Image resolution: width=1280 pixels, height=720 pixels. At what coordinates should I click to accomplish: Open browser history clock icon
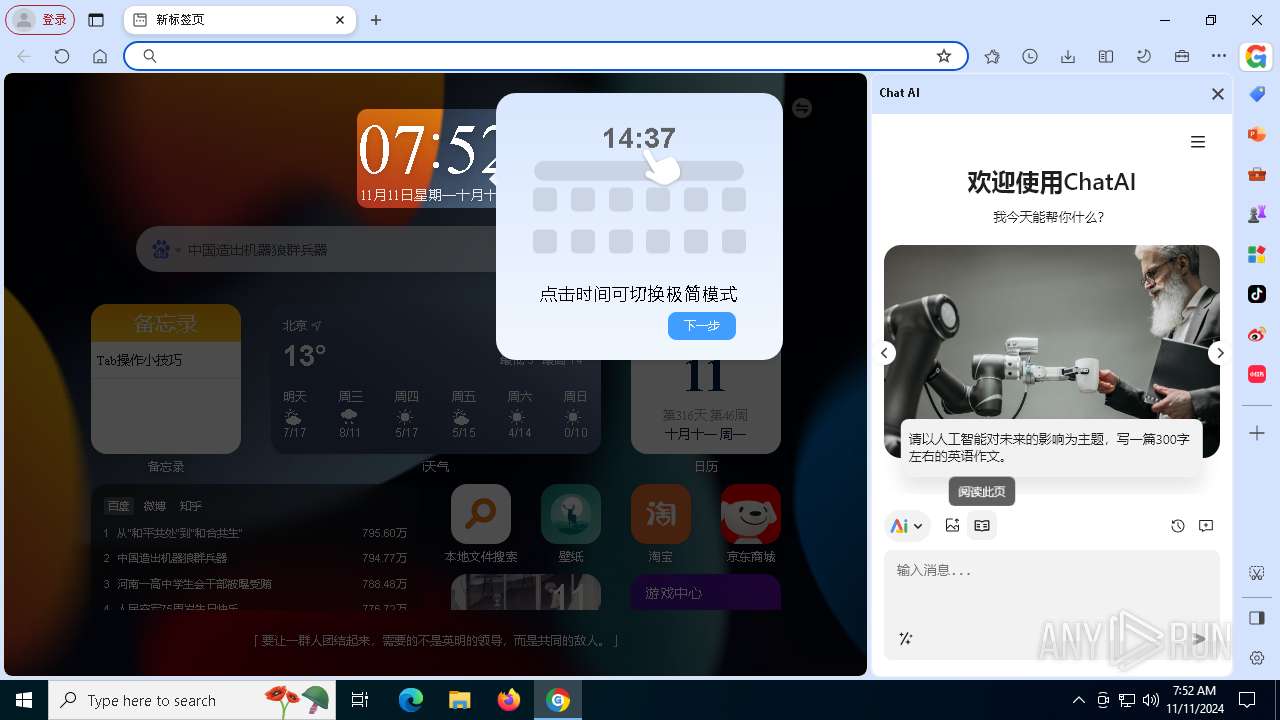[1030, 57]
